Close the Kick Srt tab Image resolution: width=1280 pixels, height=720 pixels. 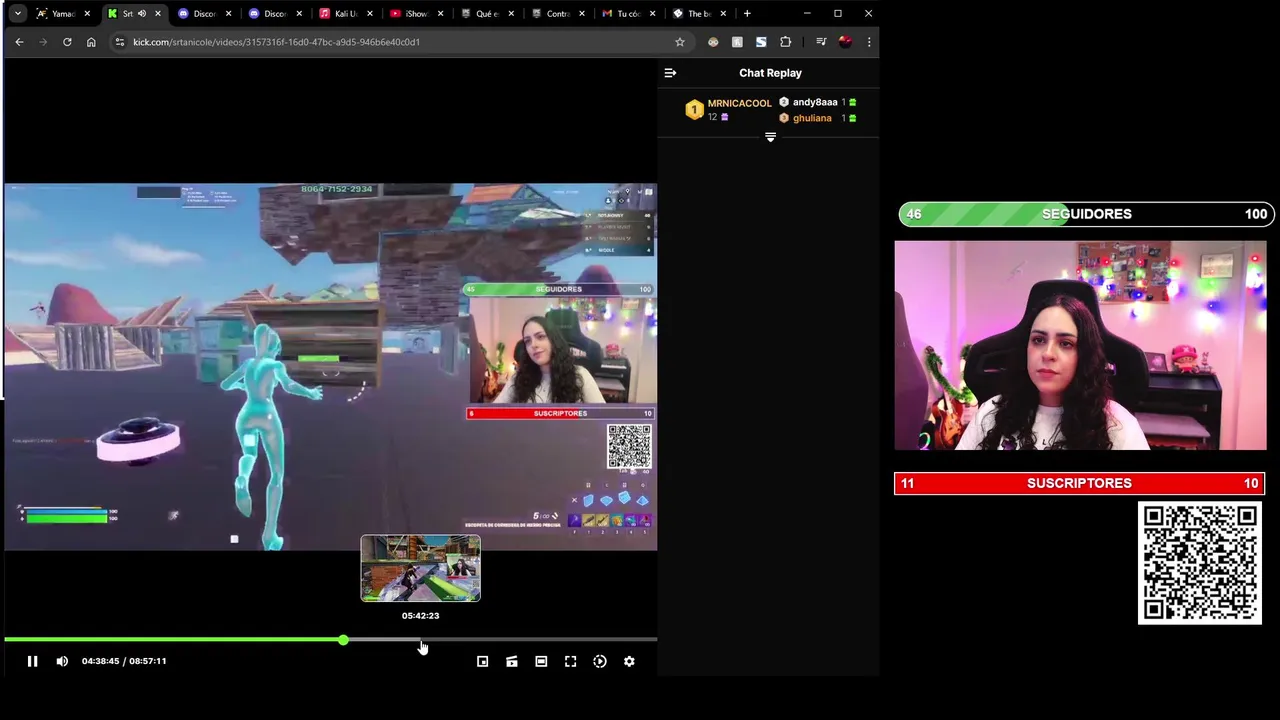[157, 13]
